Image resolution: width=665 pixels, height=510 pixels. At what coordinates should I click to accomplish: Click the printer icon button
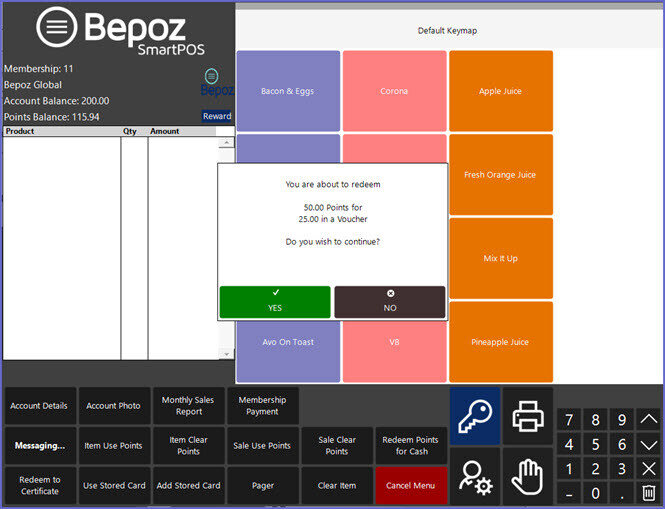pos(527,416)
